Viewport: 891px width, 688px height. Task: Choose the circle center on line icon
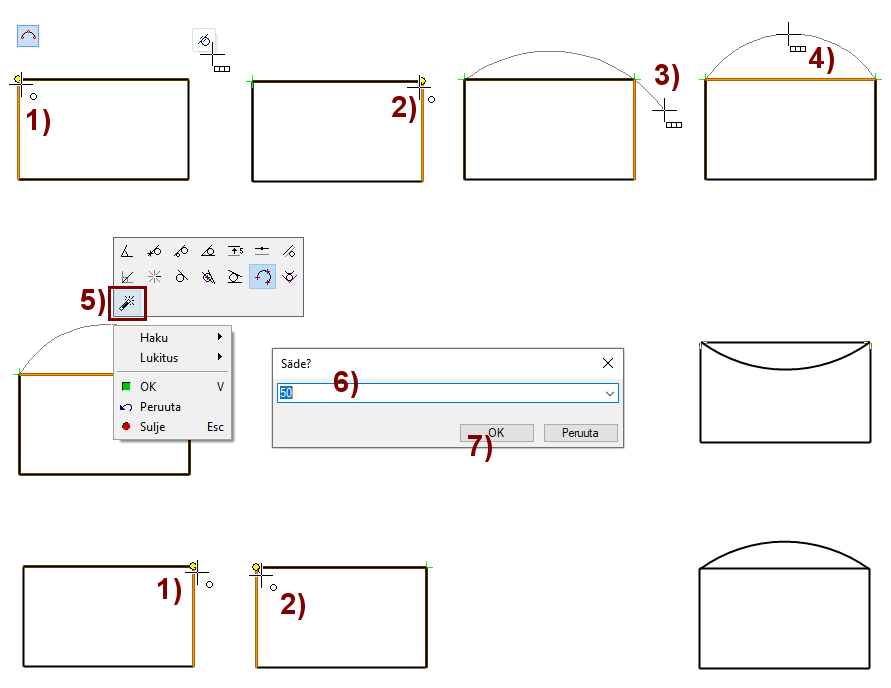pyautogui.click(x=208, y=277)
